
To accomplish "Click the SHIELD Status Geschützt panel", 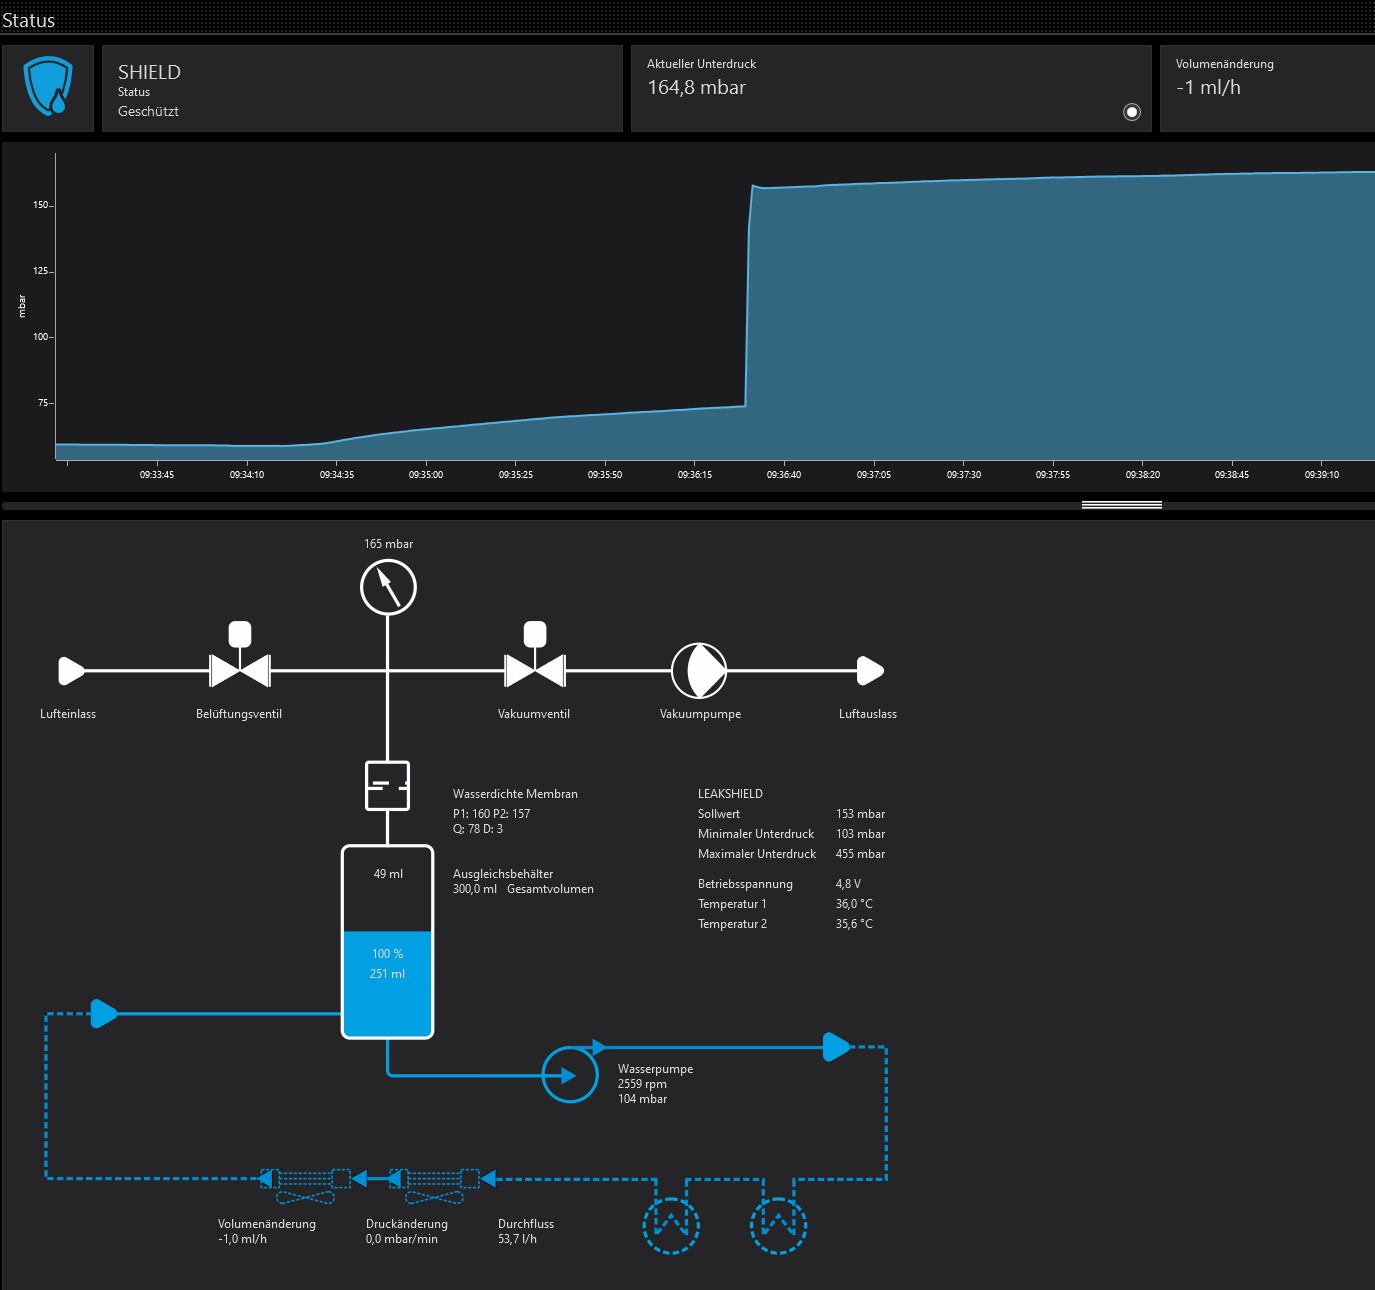I will click(x=362, y=88).
